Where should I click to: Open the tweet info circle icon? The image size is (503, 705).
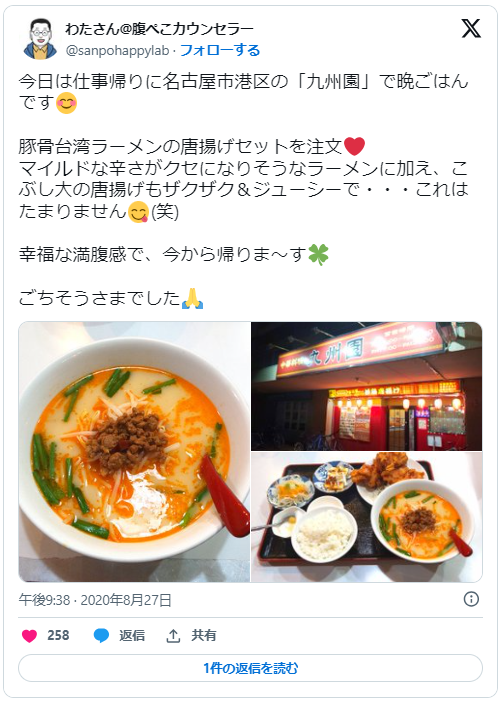471,599
